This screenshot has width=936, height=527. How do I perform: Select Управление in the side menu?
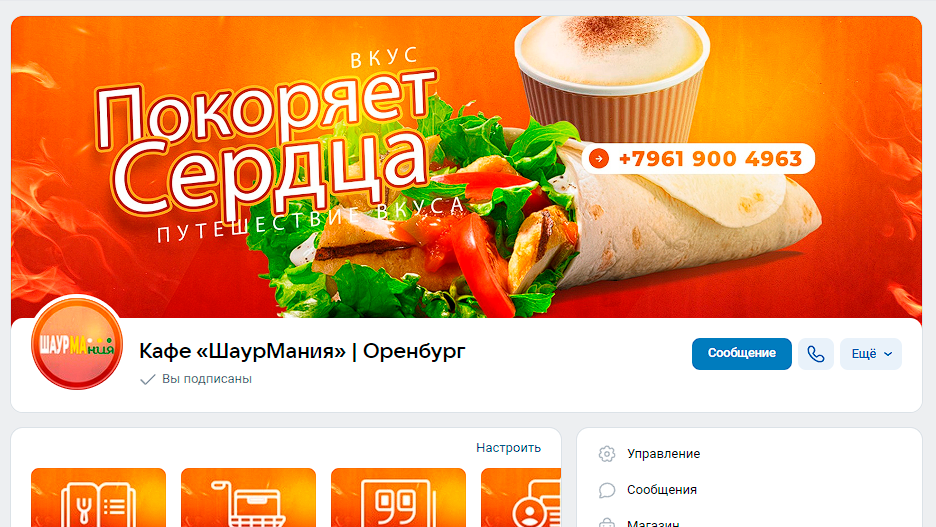click(663, 454)
